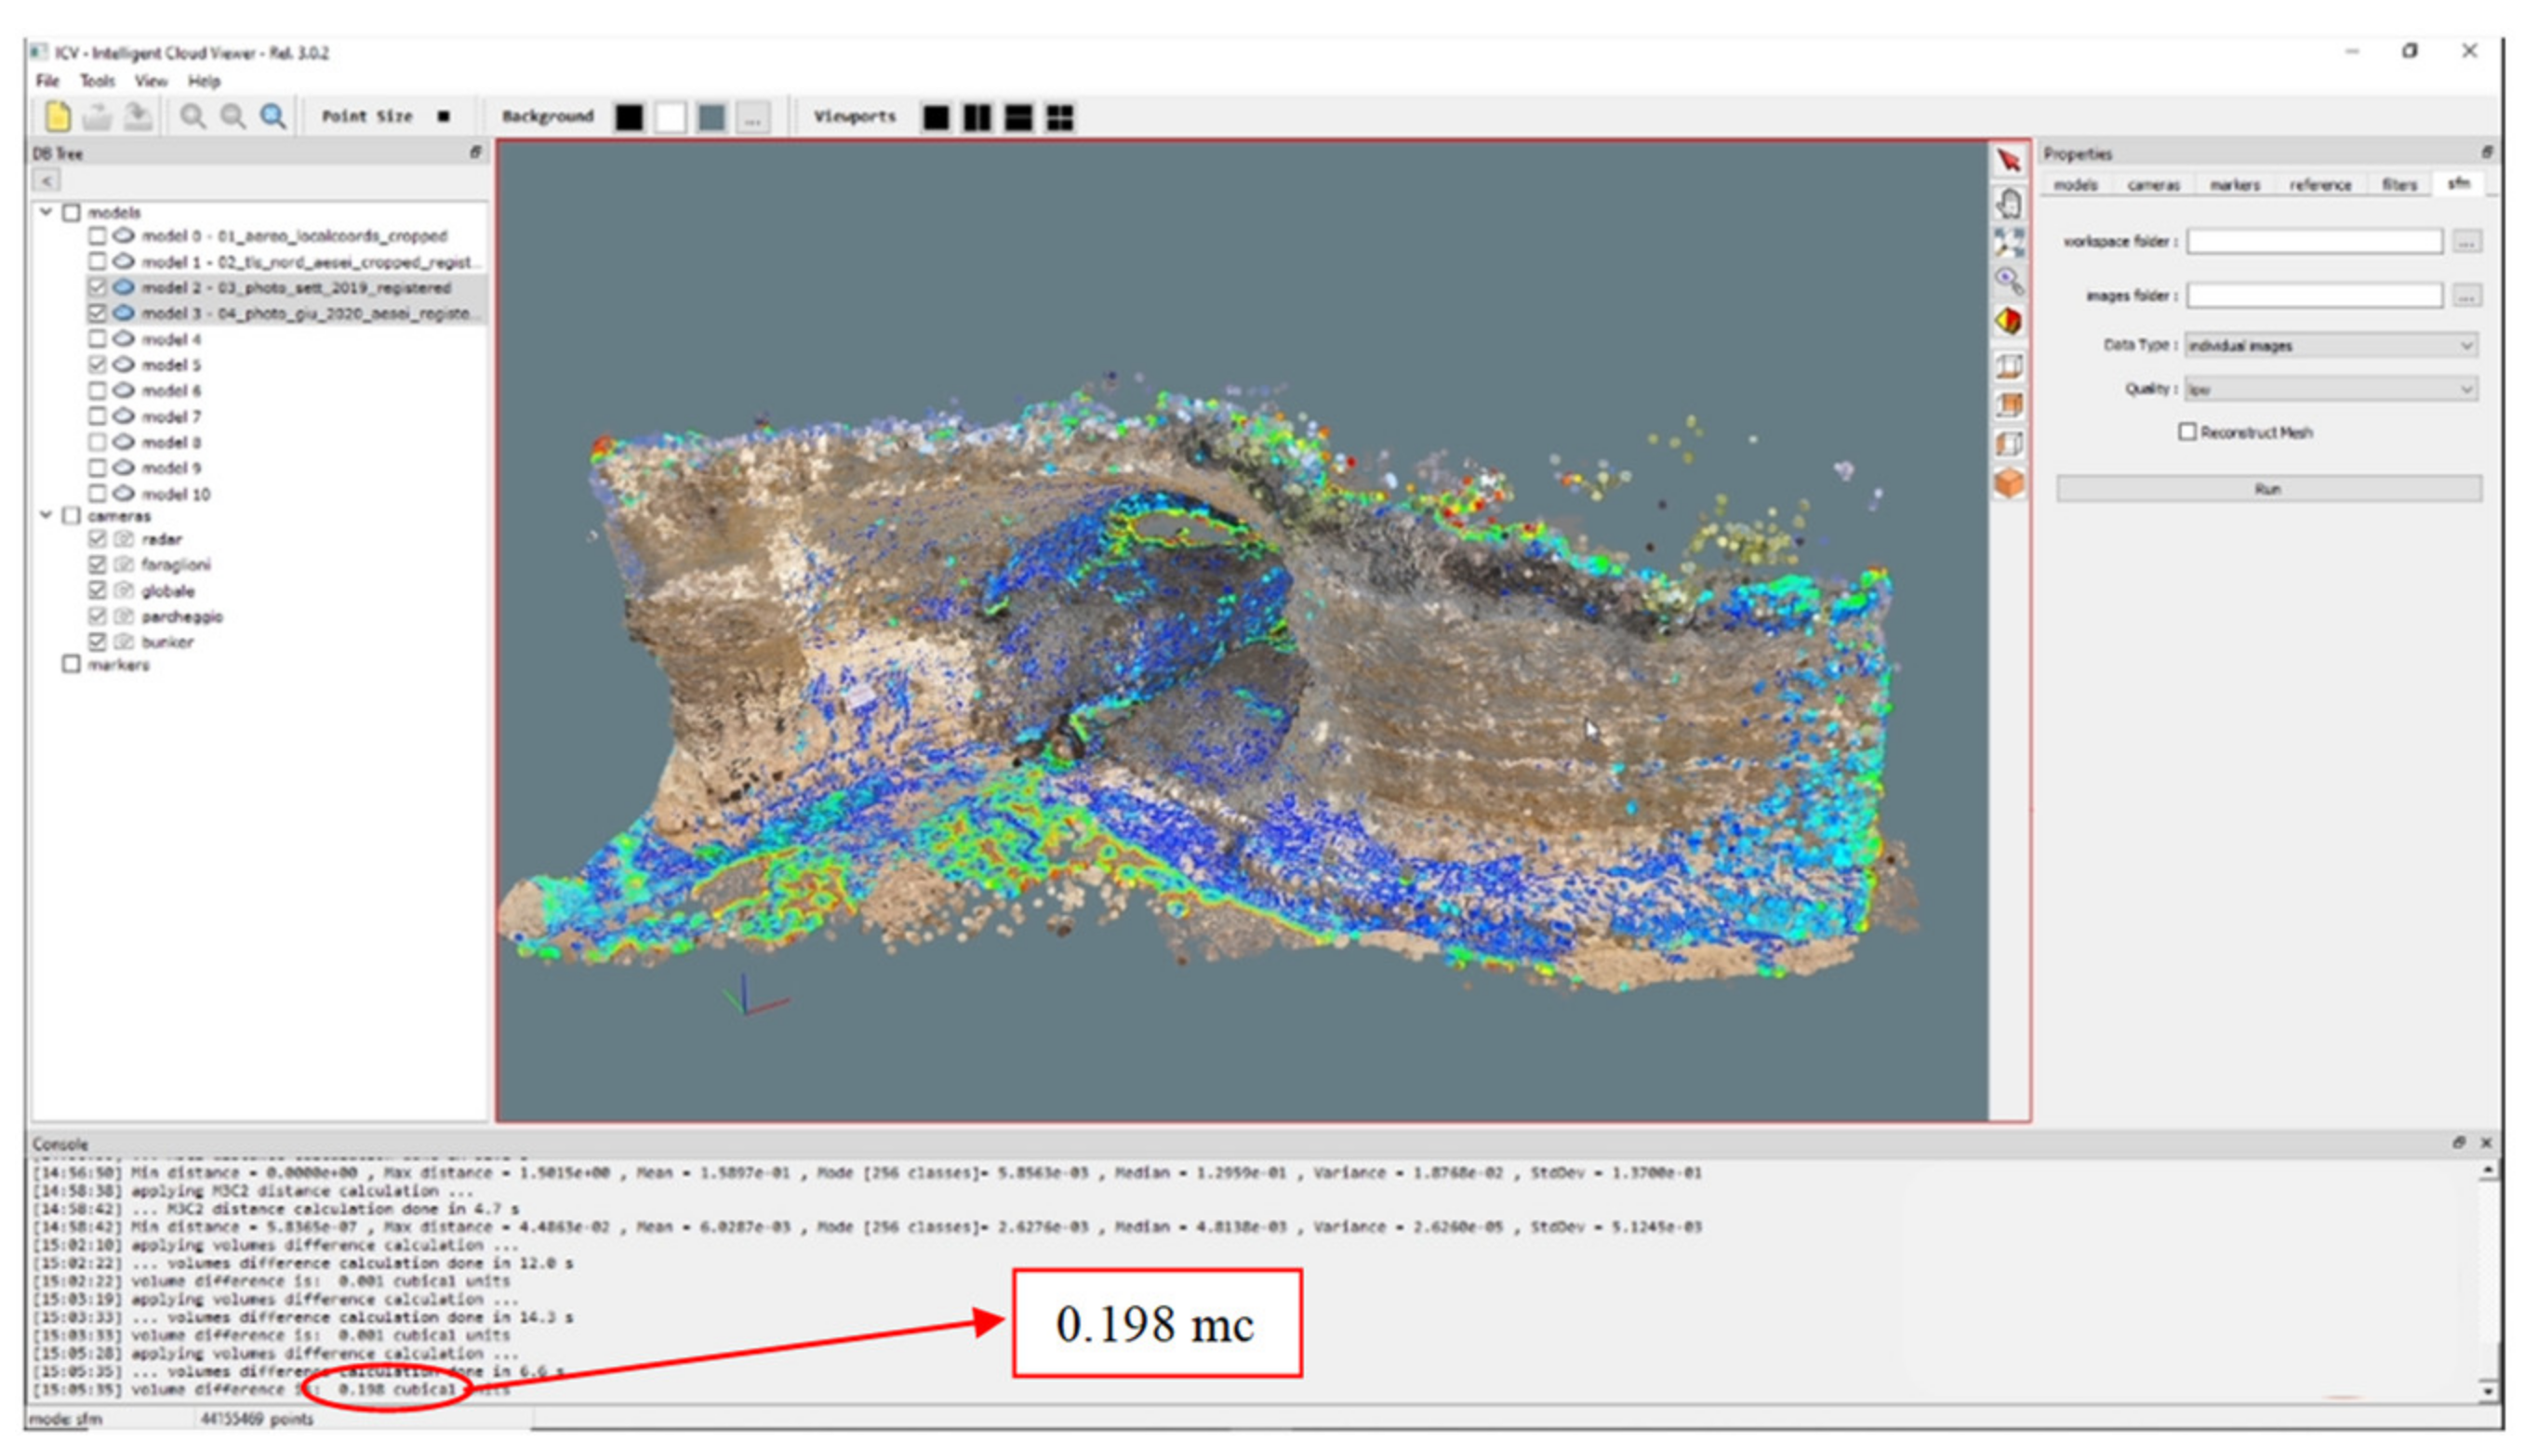Enable the Reconstruct Mesh checkbox
The image size is (2525, 1456).
click(2188, 431)
